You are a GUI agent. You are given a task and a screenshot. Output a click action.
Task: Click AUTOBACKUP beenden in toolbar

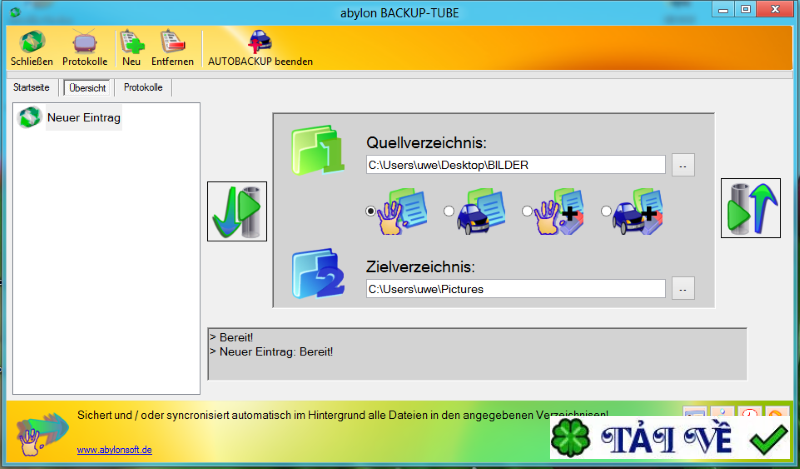(x=260, y=48)
